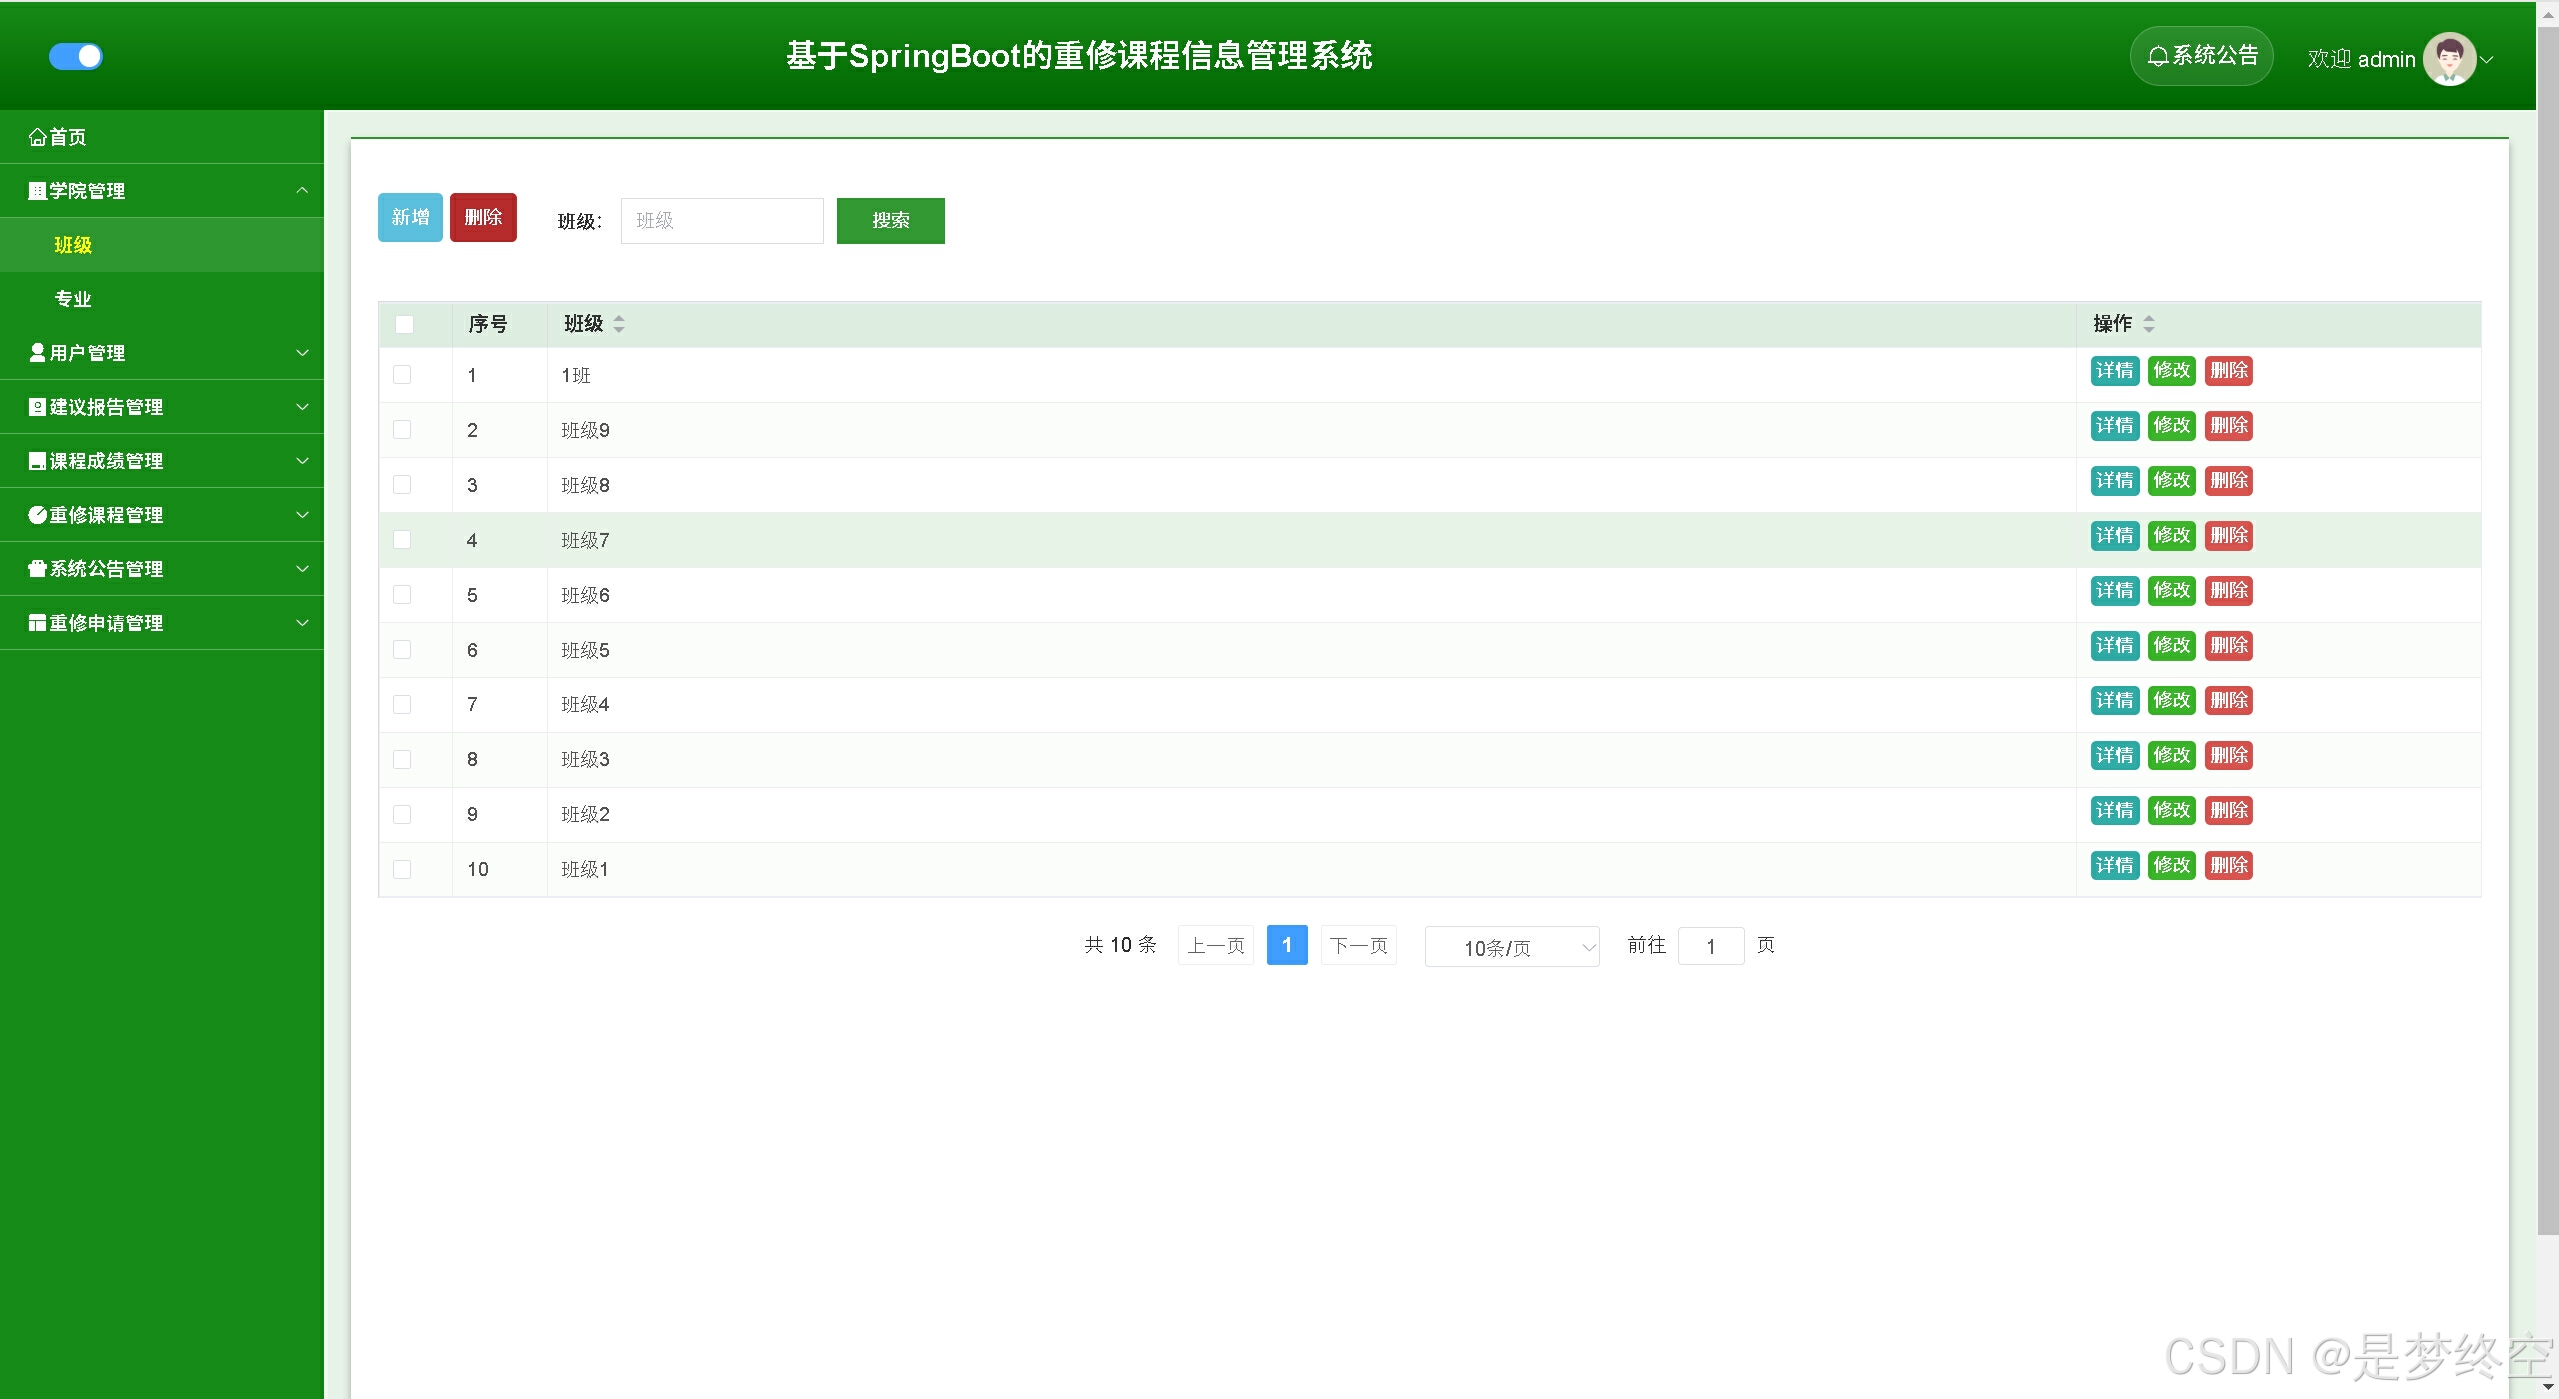Screen dimensions: 2559x1399
Task: Click the 重修课程管理 checkmark icon
Action: 37,515
